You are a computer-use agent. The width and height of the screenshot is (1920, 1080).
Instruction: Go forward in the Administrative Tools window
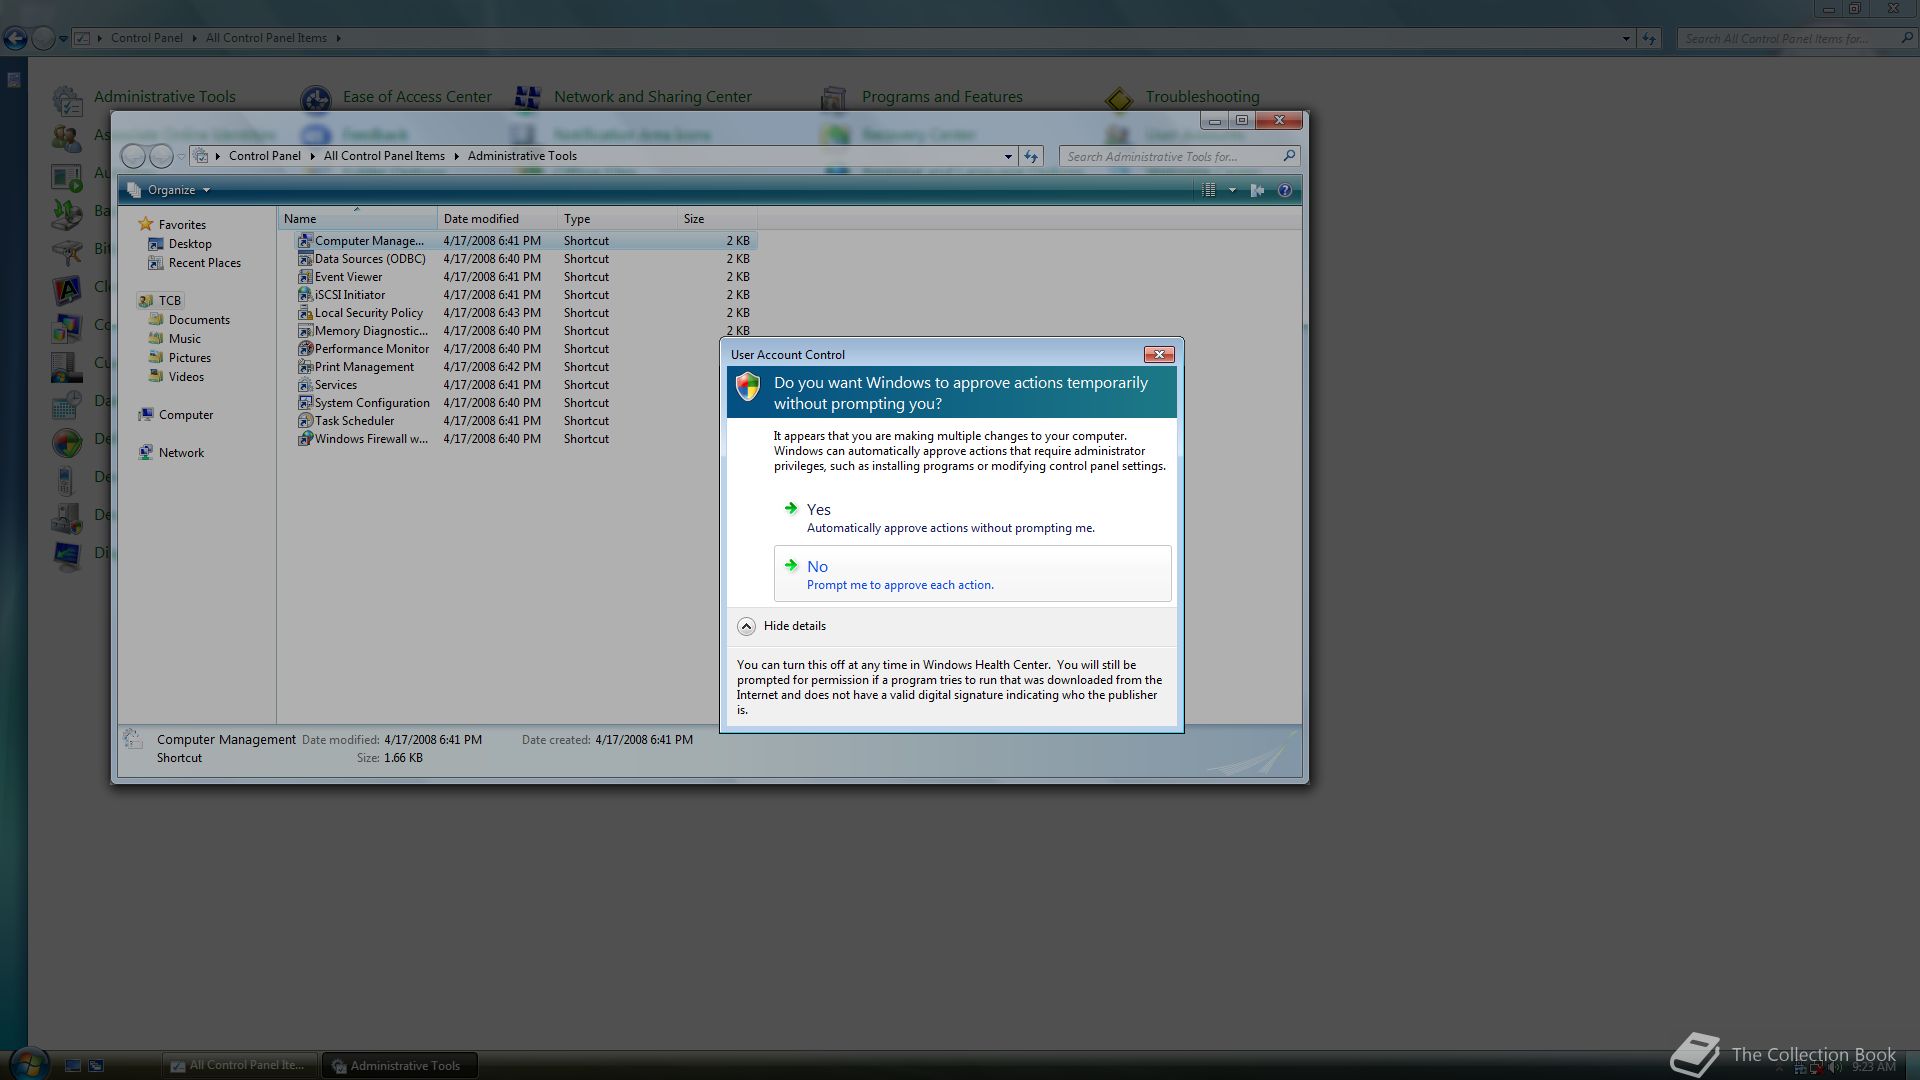point(161,156)
